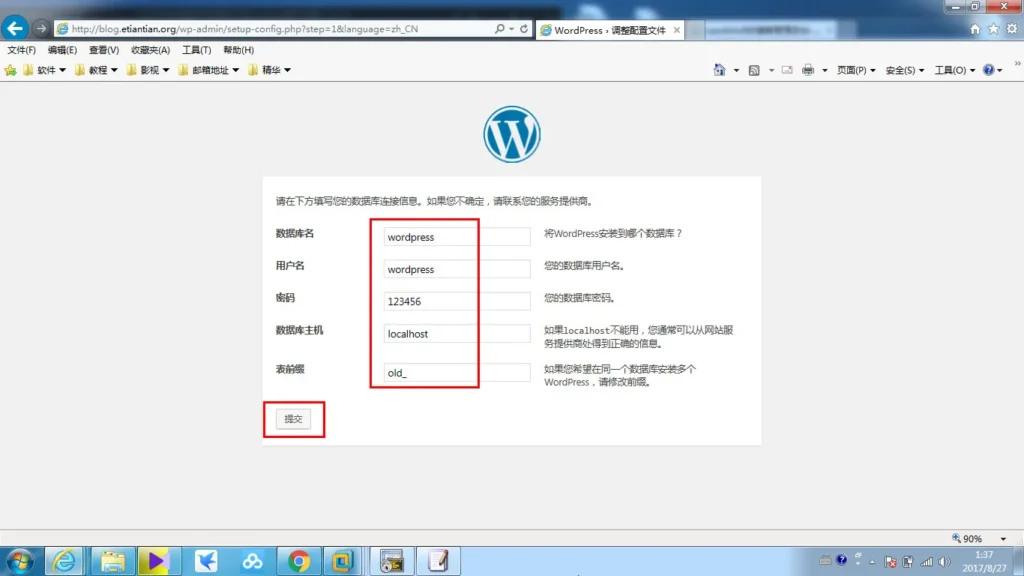Open the zoom level 90% dropdown

(x=972, y=538)
